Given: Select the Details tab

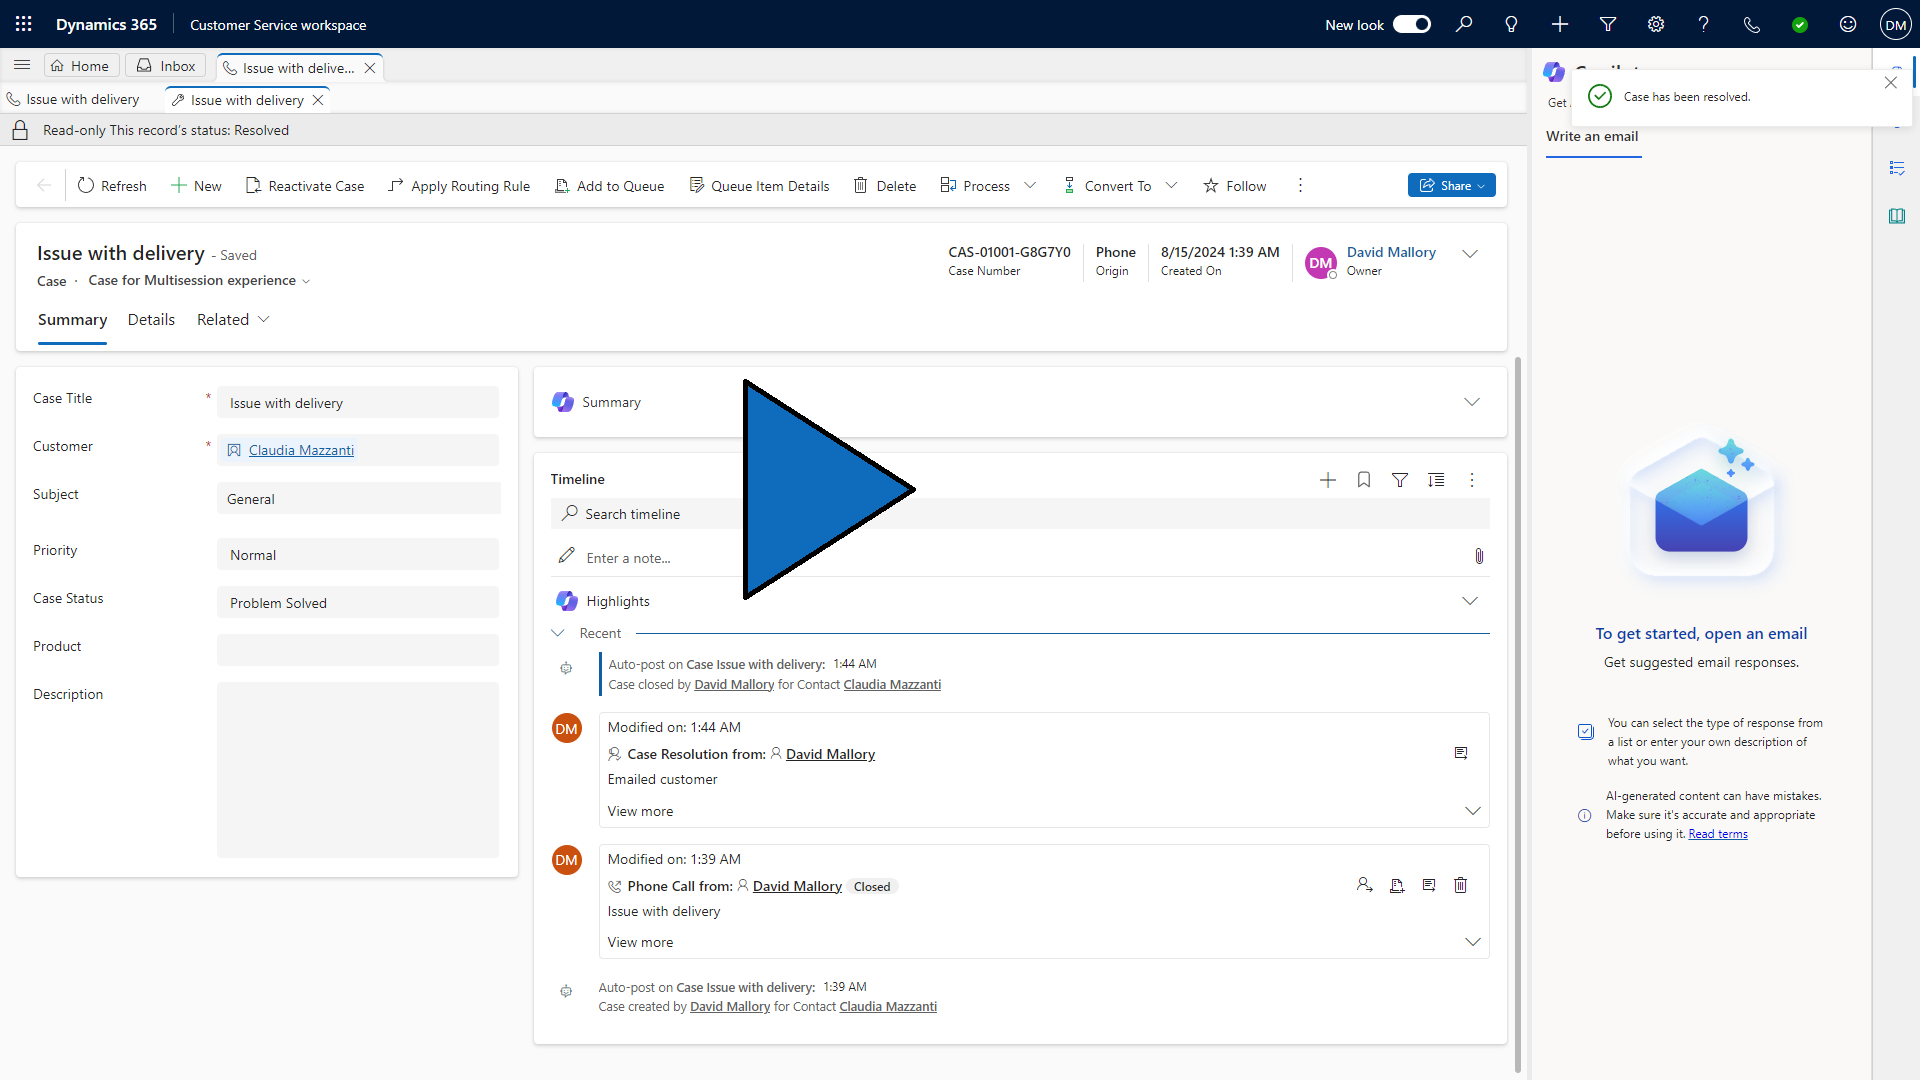Looking at the screenshot, I should point(149,319).
